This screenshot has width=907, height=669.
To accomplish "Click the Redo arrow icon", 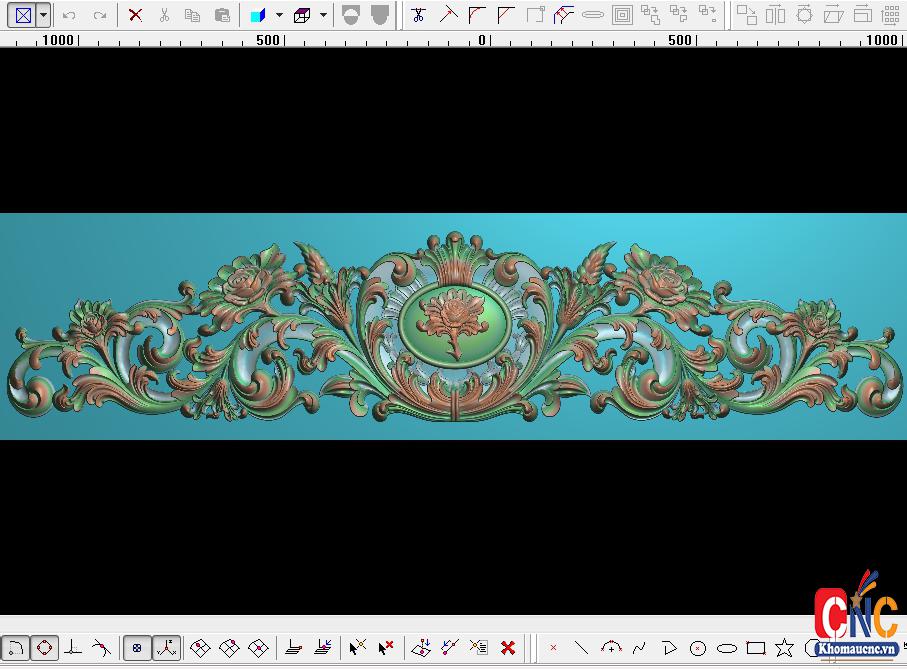I will pos(100,15).
